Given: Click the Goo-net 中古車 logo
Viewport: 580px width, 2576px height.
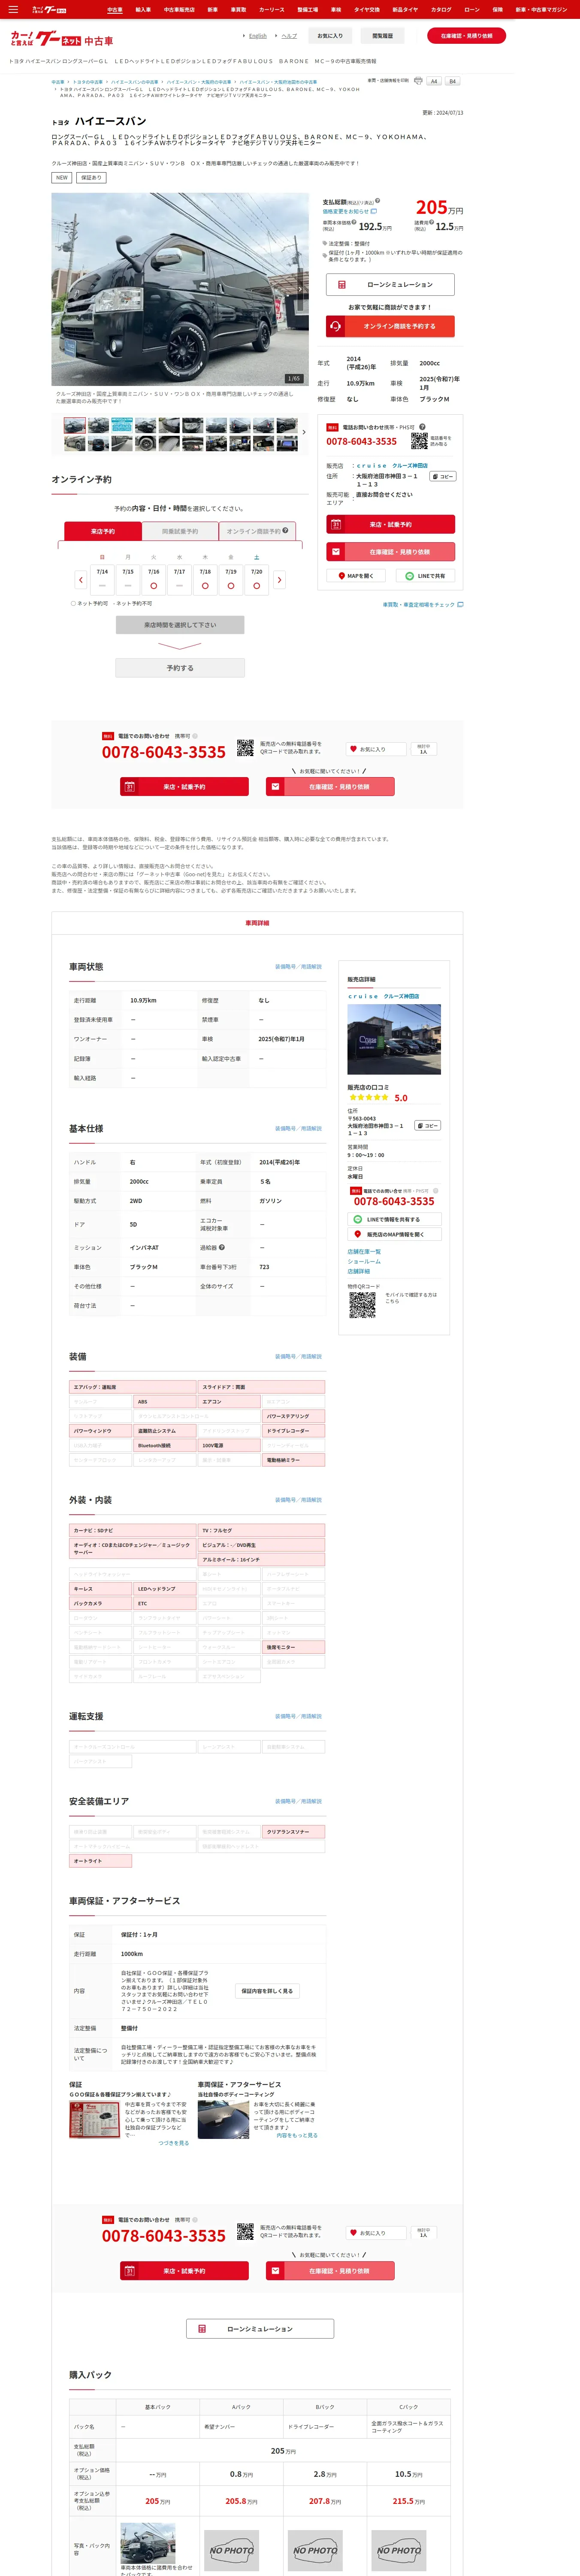Looking at the screenshot, I should pyautogui.click(x=62, y=39).
